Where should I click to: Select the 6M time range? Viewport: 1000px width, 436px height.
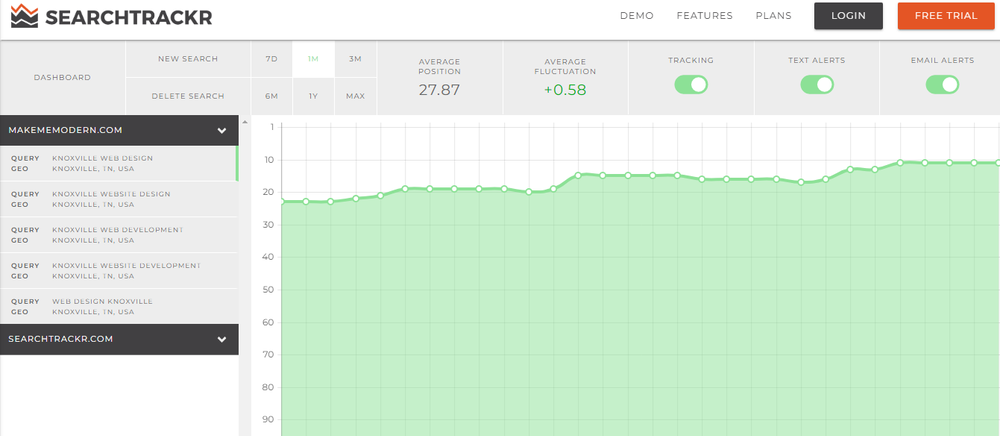(x=272, y=96)
